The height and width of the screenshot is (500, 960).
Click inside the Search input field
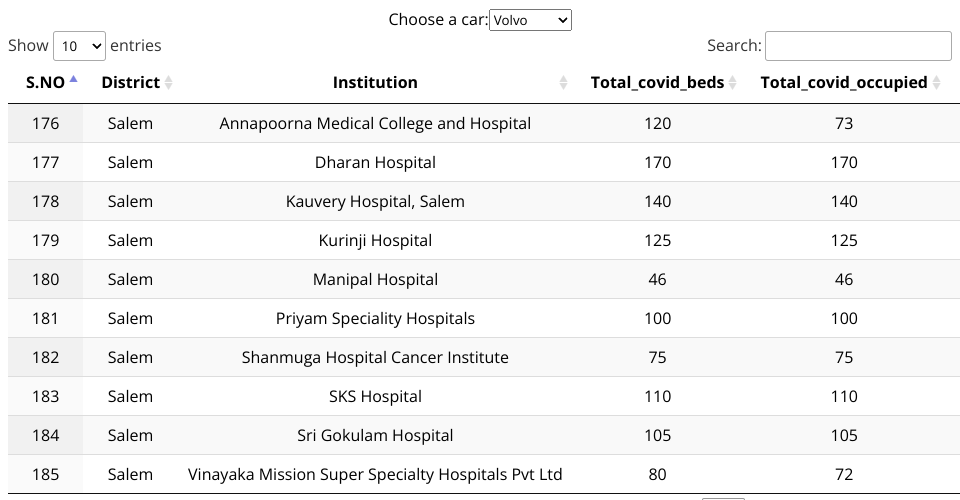click(x=857, y=46)
